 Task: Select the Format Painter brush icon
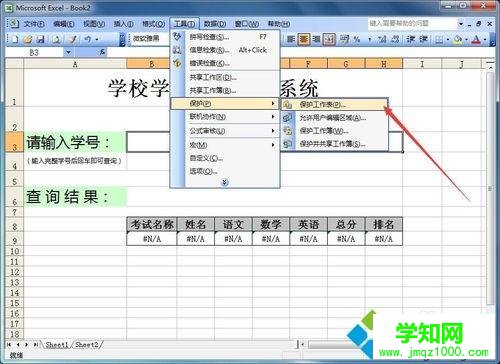click(x=72, y=39)
